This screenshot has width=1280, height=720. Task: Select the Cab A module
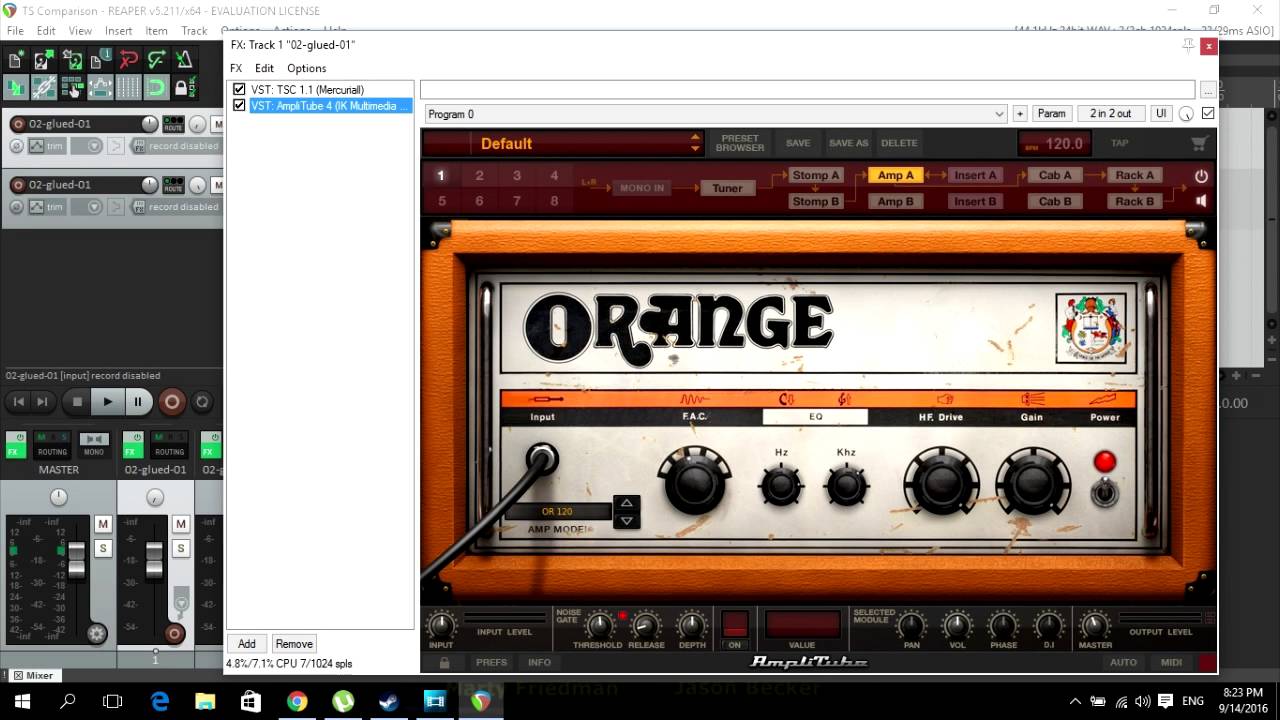[1055, 175]
